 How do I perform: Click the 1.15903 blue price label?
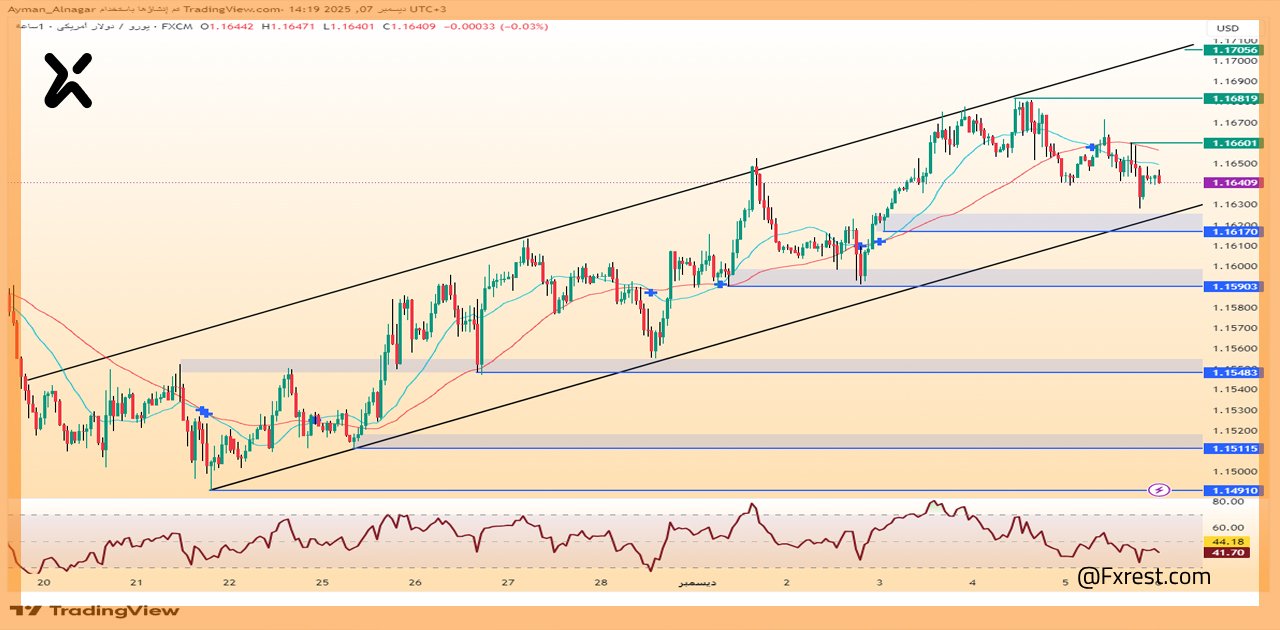click(x=1234, y=286)
